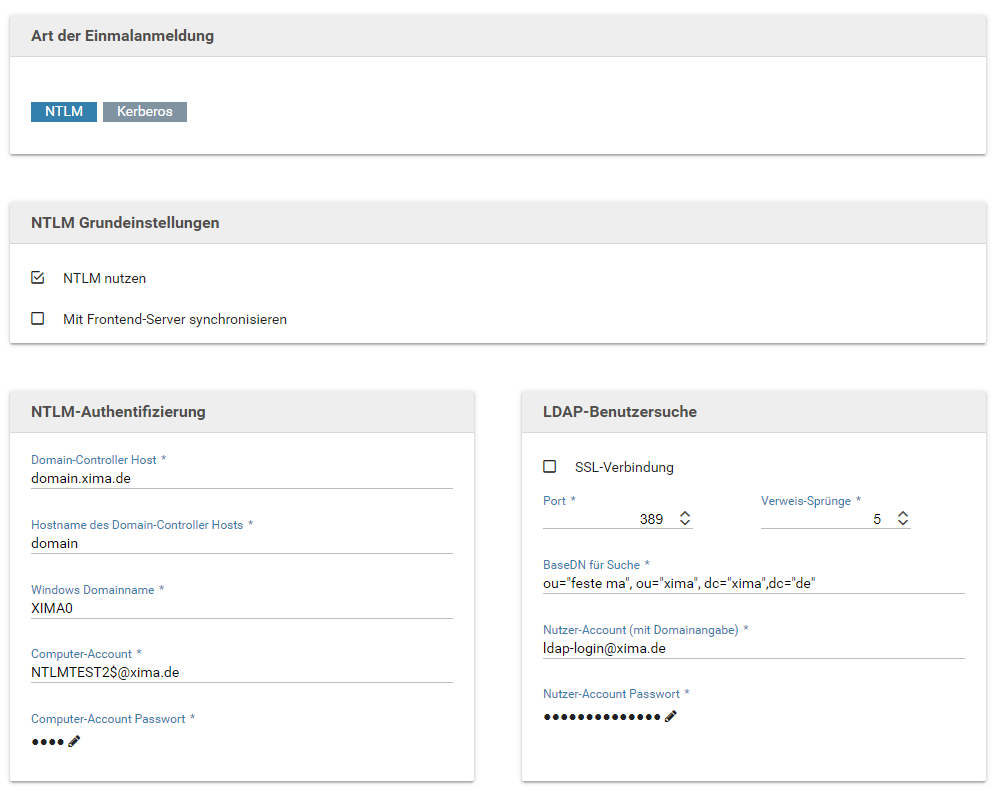The image size is (997, 798).
Task: Select the NTLM sign-on type
Action: click(64, 112)
